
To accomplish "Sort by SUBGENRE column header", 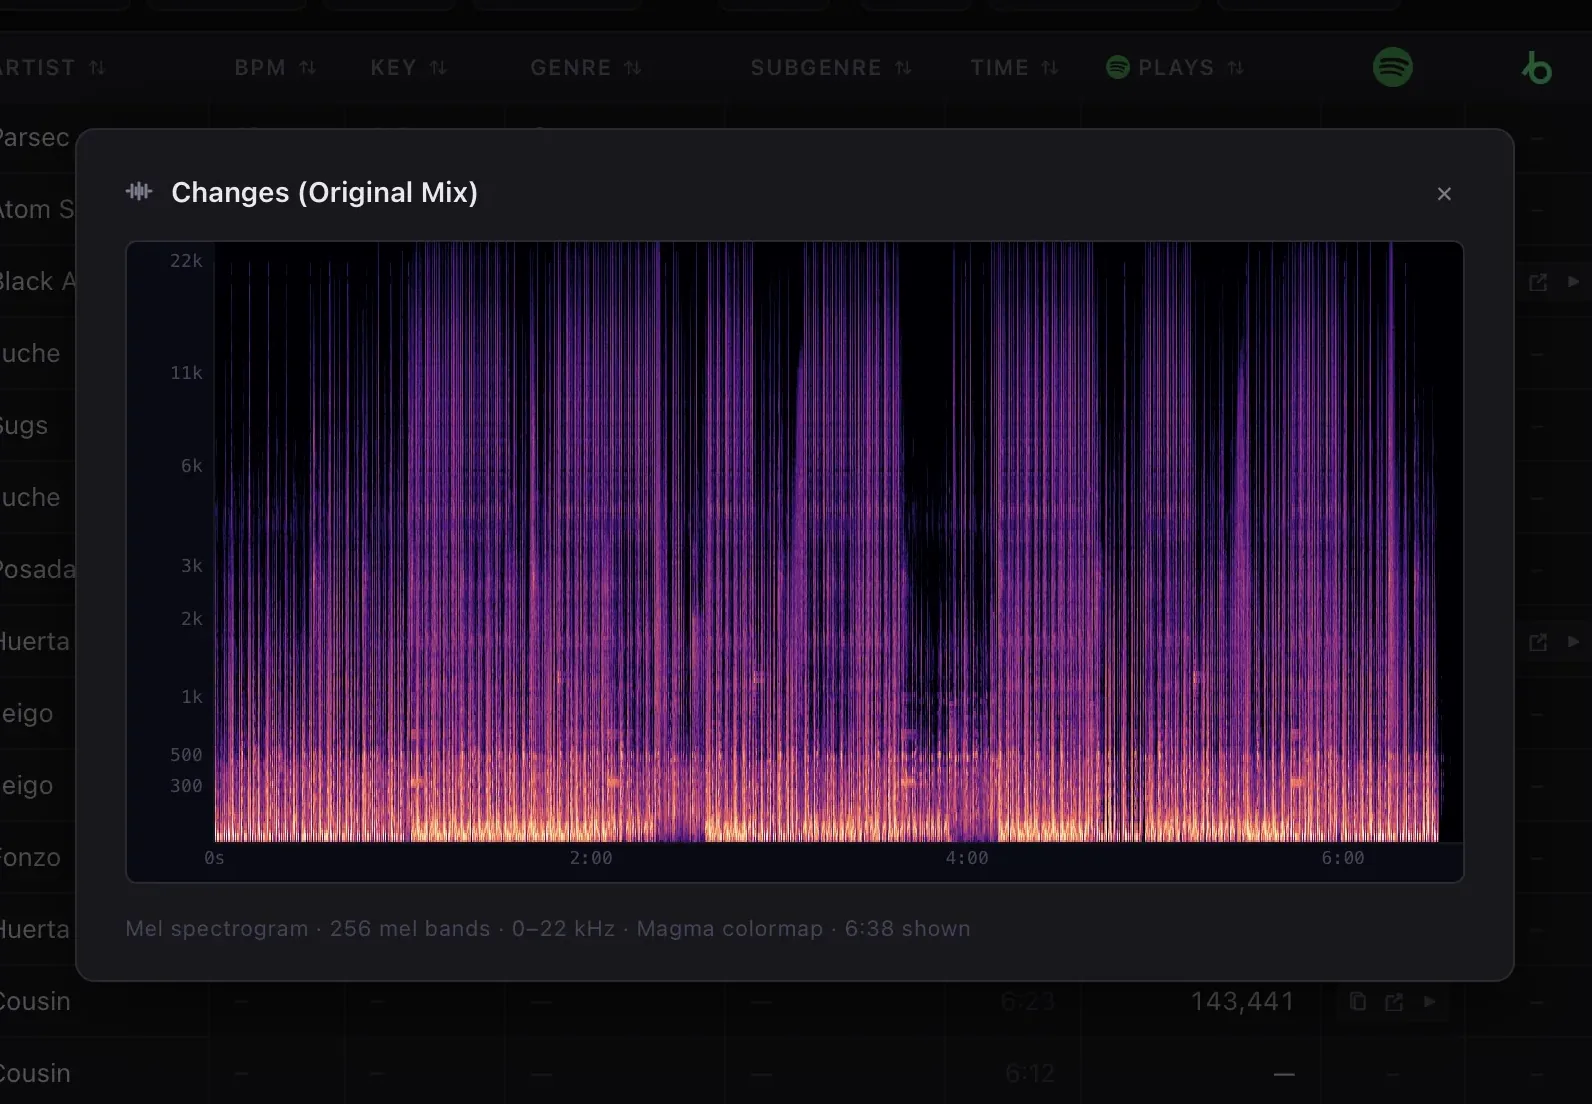I will pos(830,67).
